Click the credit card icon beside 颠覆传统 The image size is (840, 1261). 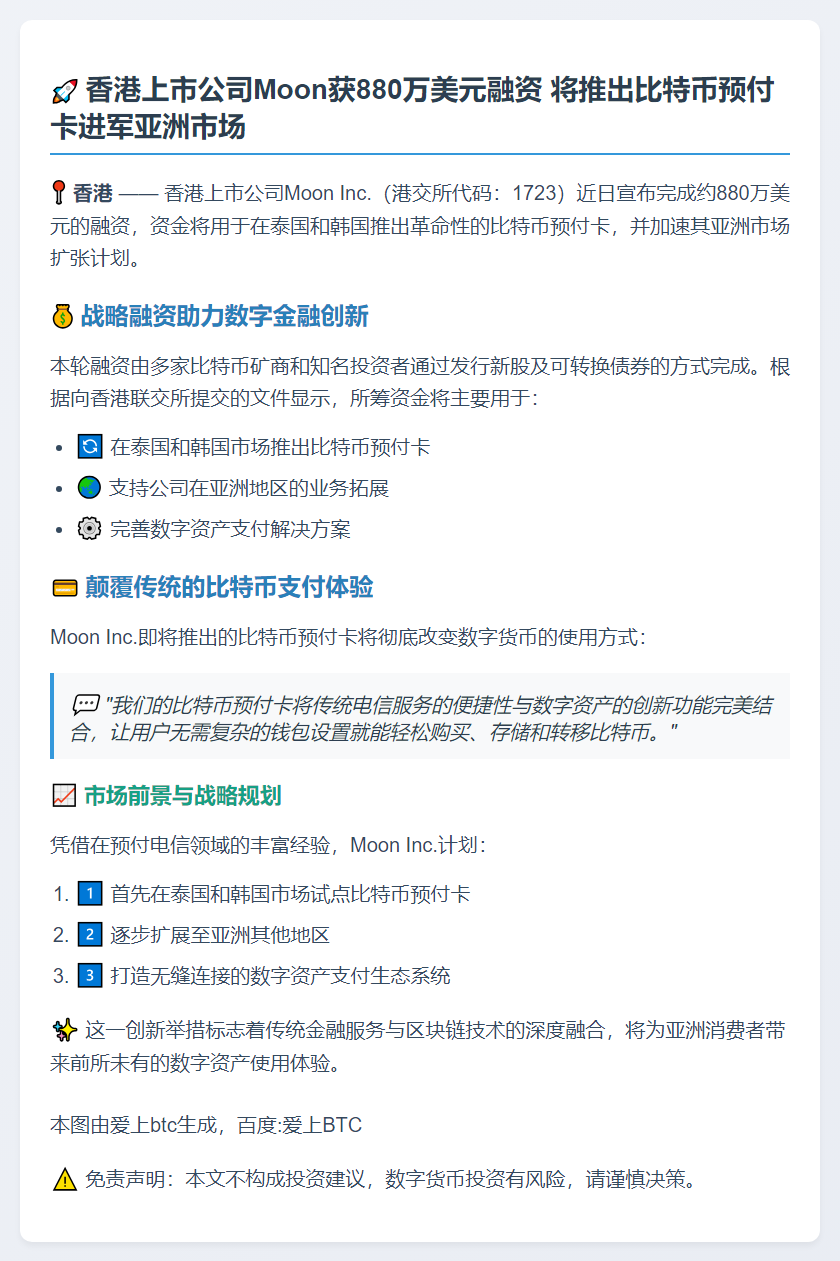64,588
